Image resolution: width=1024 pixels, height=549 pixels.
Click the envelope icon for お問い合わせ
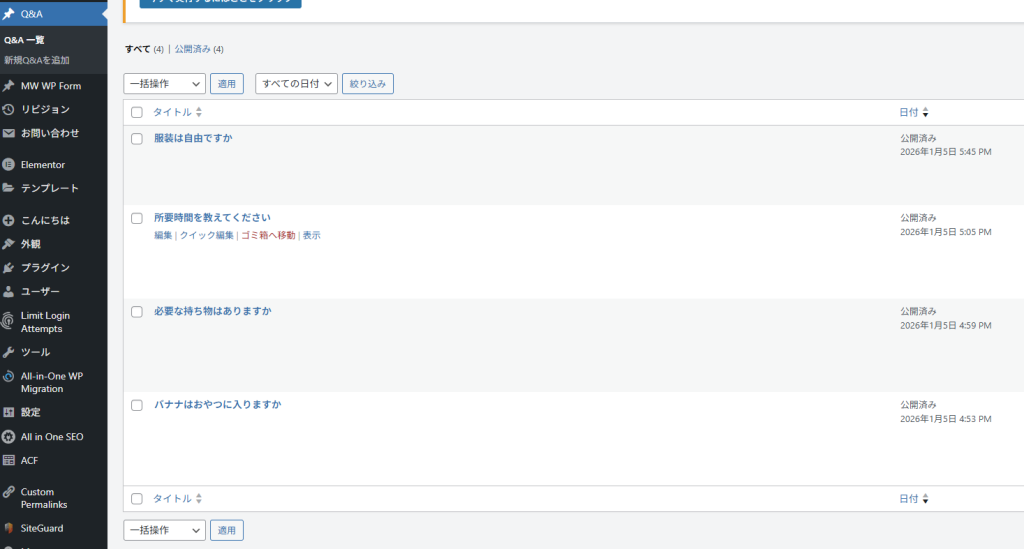click(x=8, y=133)
